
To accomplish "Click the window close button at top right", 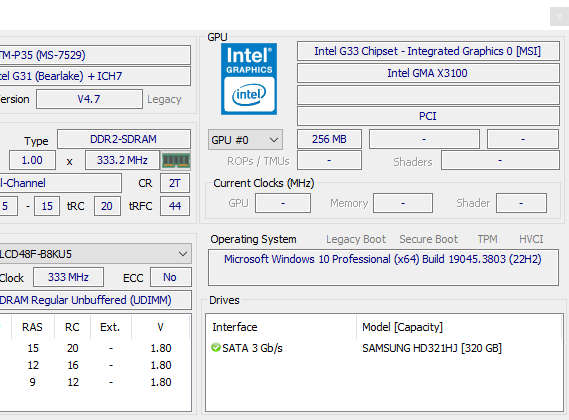I will pyautogui.click(x=560, y=16).
